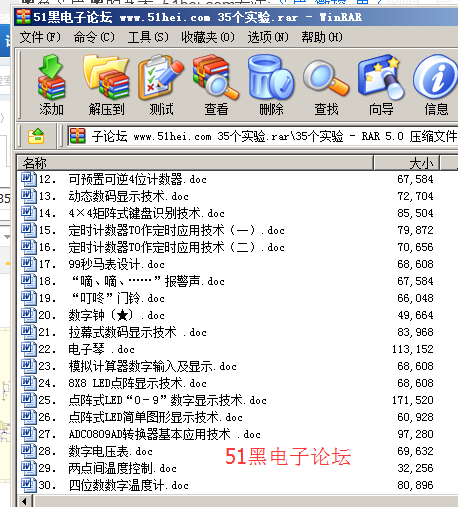Select file 17. 99秒马表设计.doc
Image resolution: width=458 pixels, height=507 pixels.
point(92,264)
